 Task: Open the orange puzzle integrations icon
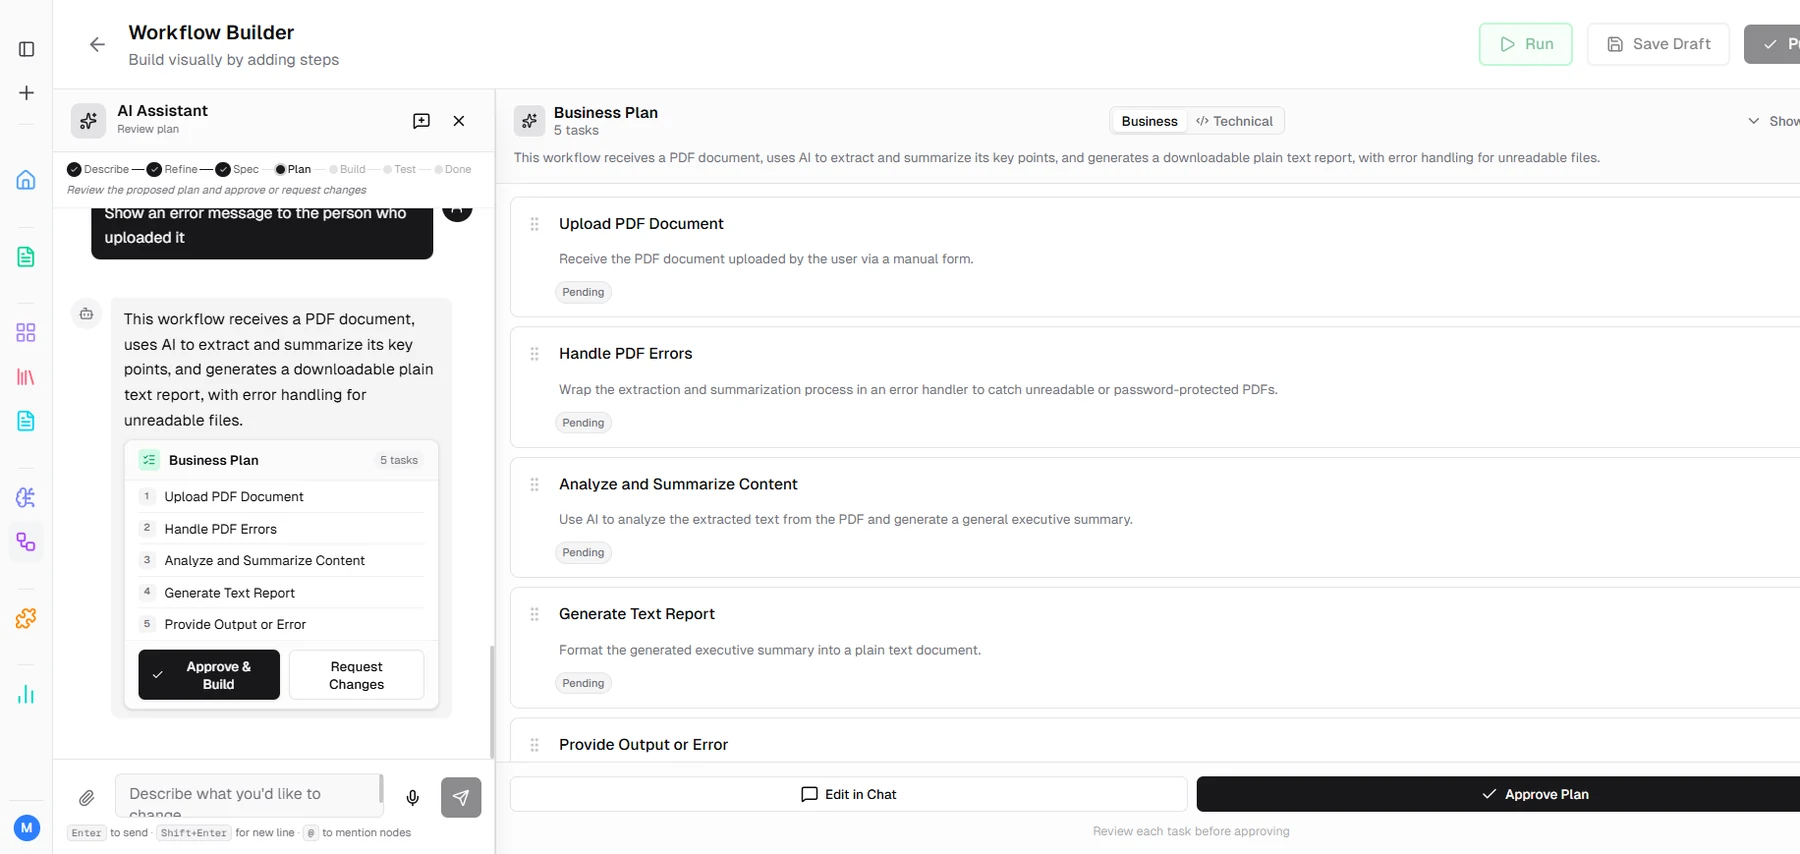coord(26,619)
